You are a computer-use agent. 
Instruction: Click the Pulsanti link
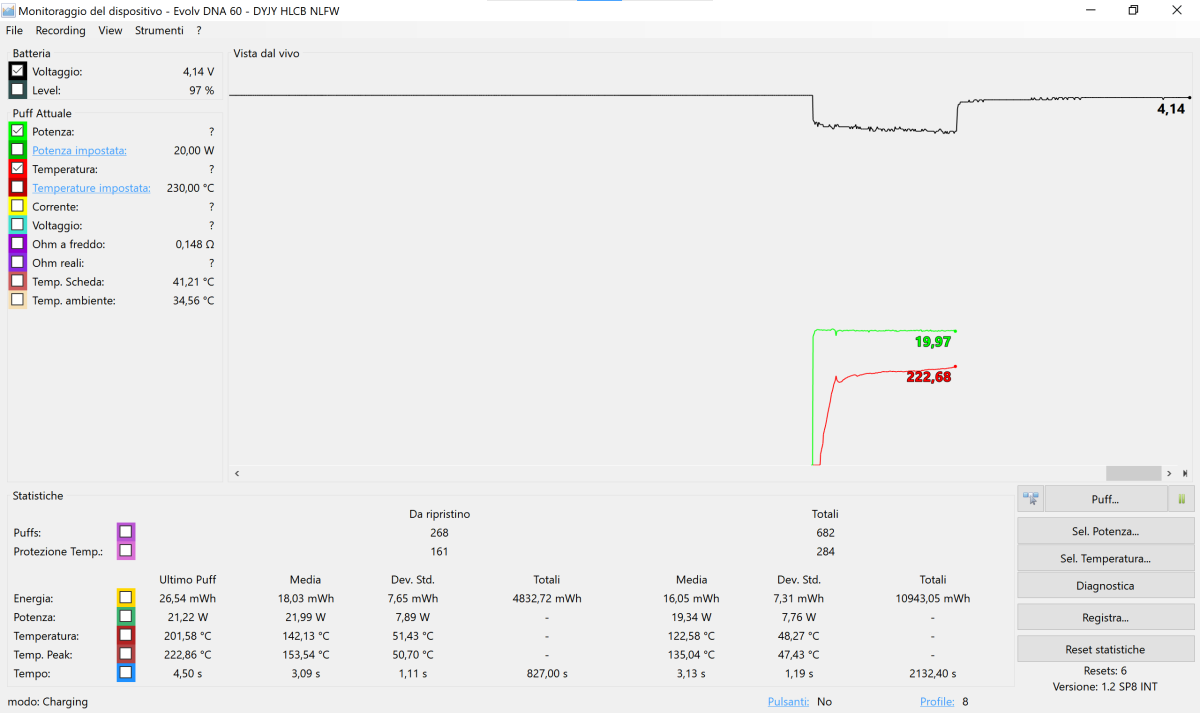pyautogui.click(x=788, y=702)
